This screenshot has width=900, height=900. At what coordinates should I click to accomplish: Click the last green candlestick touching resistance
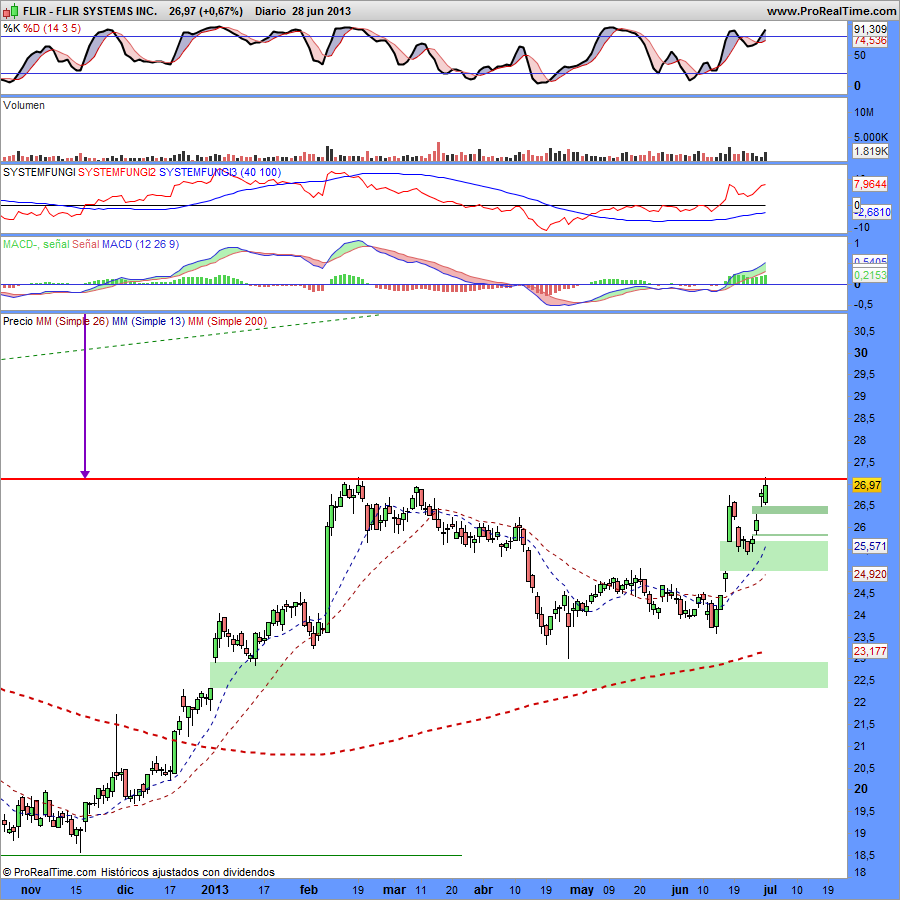coord(765,494)
